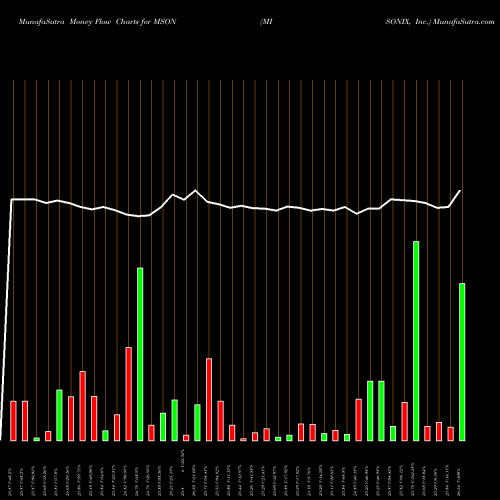Image resolution: width=500 pixels, height=500 pixels.
Task: Select the tallest green bar in the chart
Action: pos(416,341)
